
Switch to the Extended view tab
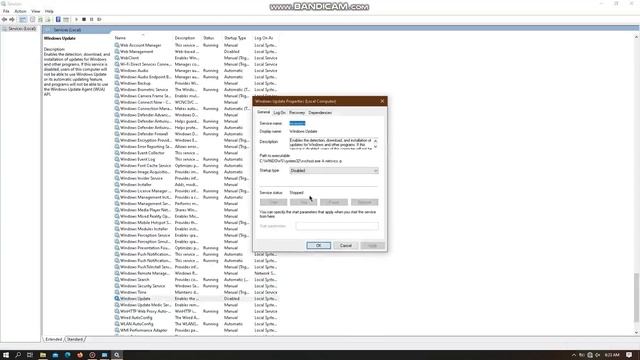[53, 339]
